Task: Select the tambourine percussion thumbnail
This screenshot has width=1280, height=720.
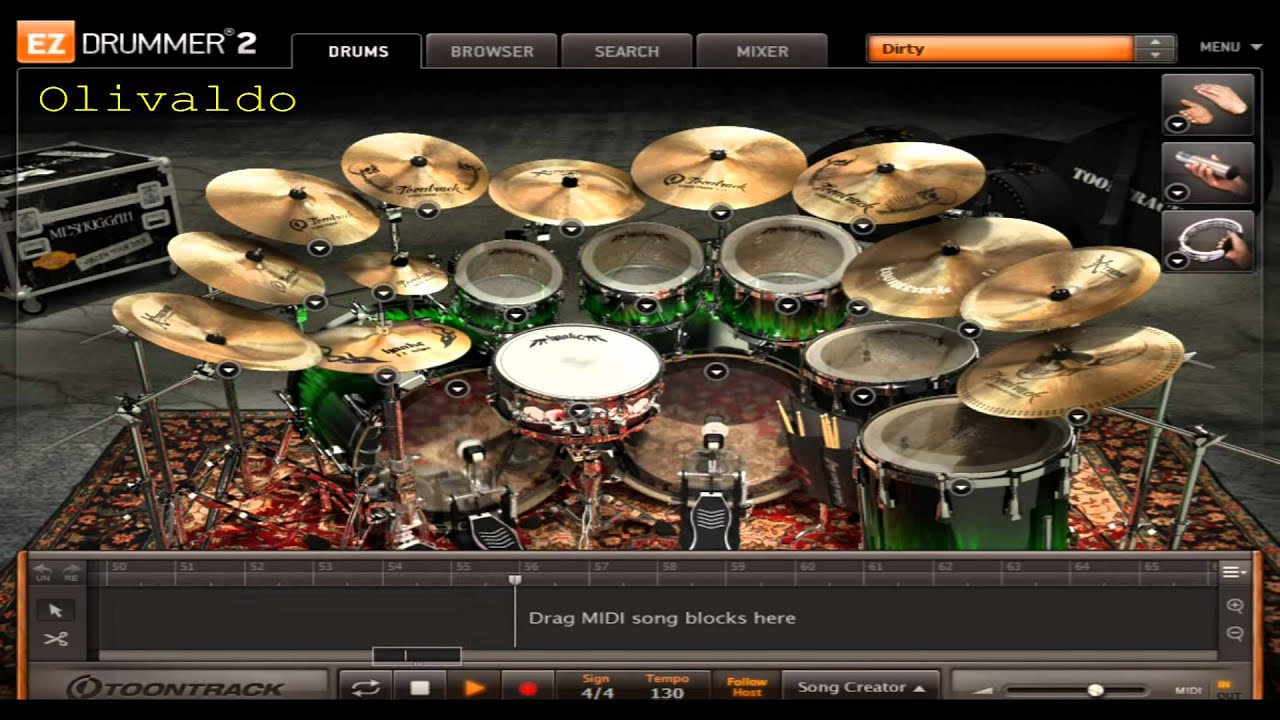Action: pos(1208,241)
